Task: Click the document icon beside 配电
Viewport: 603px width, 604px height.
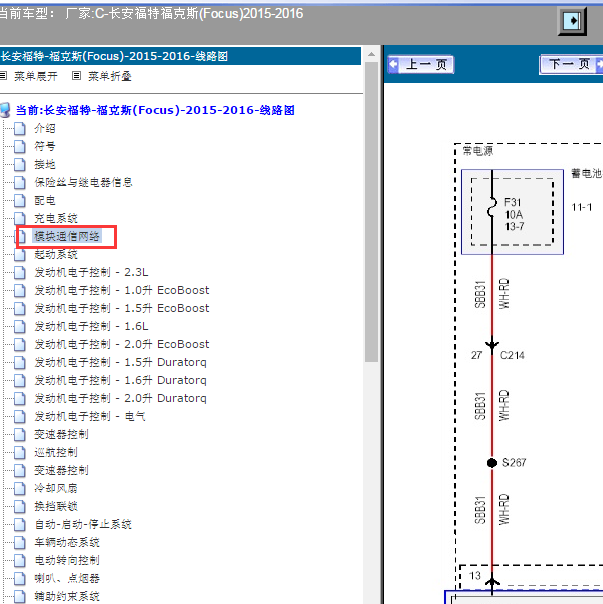Action: point(20,200)
